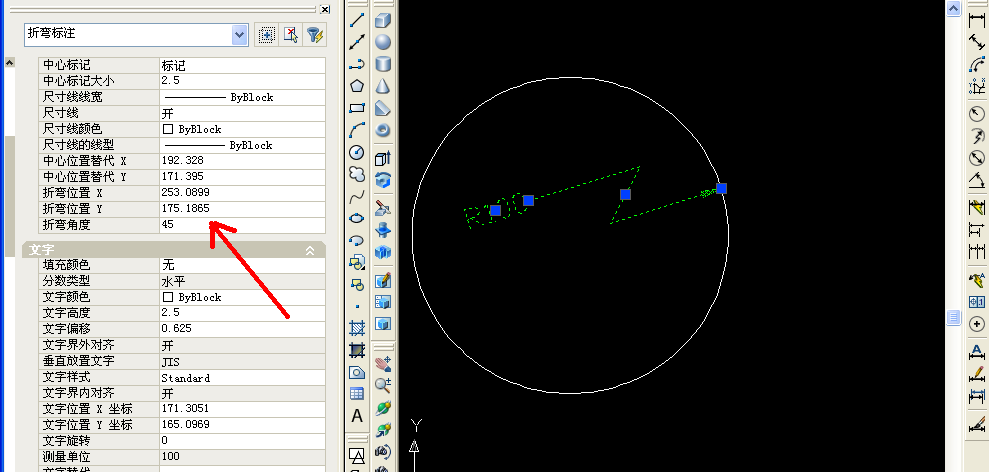
Task: Select the Sphere solid tool
Action: tap(383, 42)
